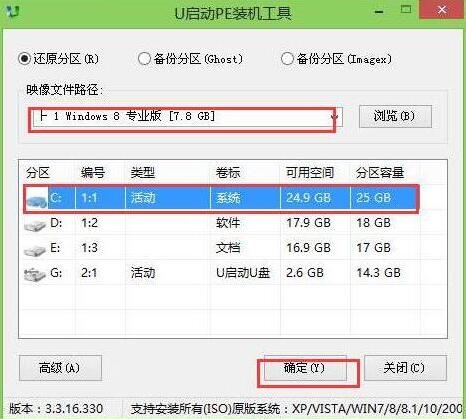This screenshot has height=419, width=466.
Task: Click the 分区容量 column header
Action: [380, 173]
